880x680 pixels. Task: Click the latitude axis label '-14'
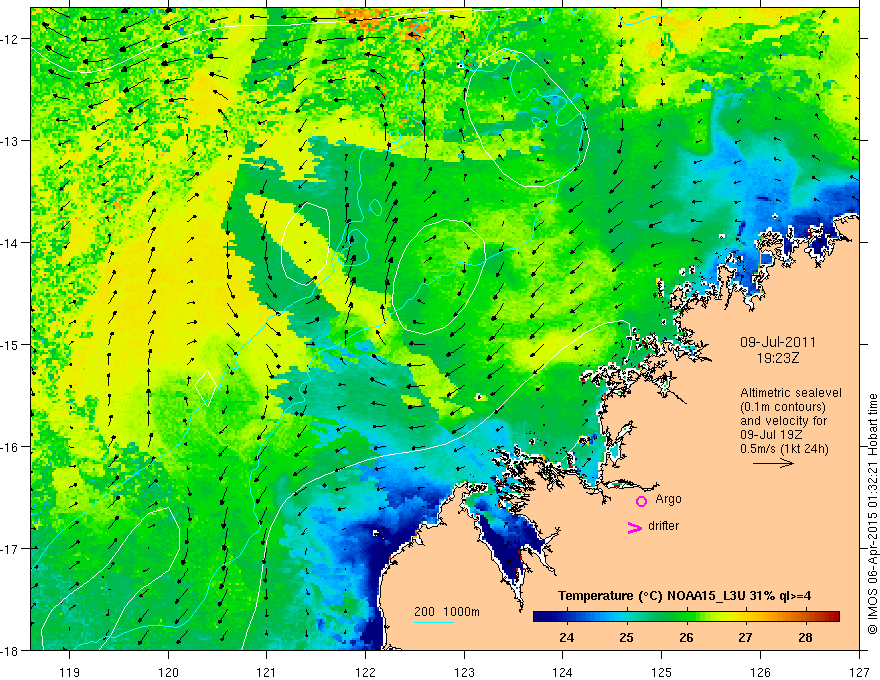pos(11,243)
